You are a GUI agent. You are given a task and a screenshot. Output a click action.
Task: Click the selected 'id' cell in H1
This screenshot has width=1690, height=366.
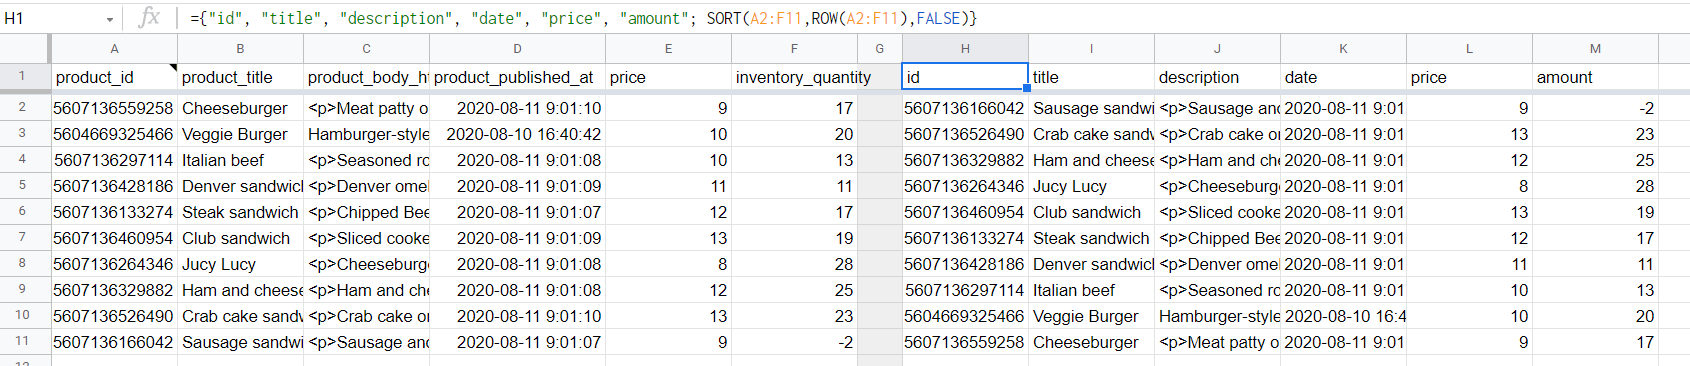coord(965,77)
